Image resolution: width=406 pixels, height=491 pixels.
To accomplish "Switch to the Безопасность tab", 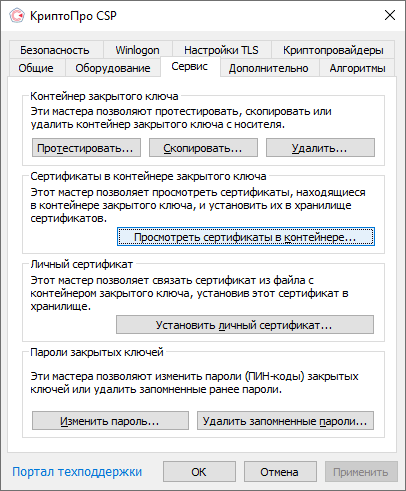I will pyautogui.click(x=55, y=50).
